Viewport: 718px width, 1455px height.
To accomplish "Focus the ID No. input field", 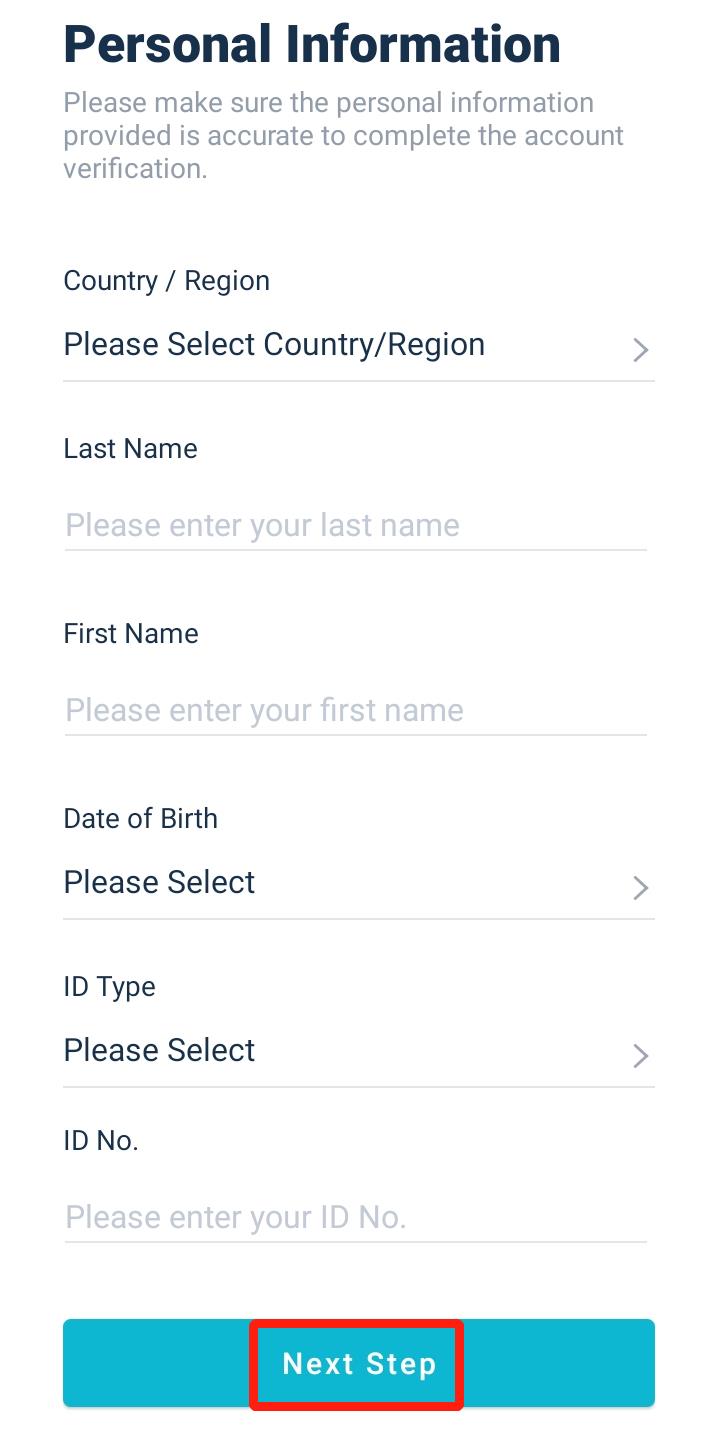I will click(x=355, y=1218).
